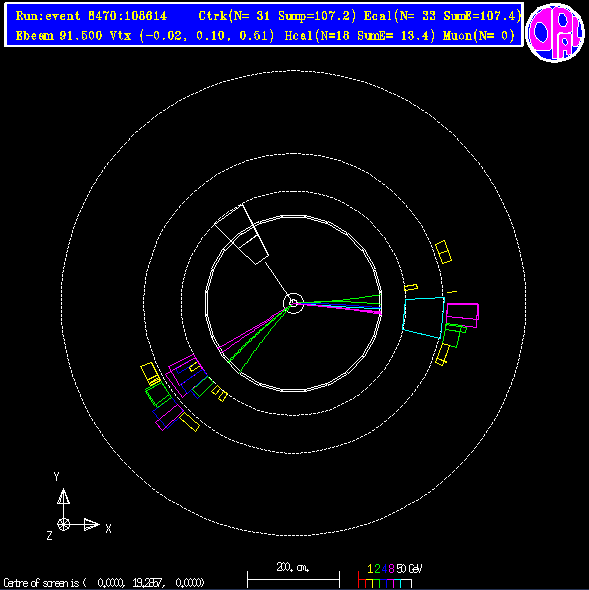Click the OPAL logo icon
589x590 pixels.
pos(556,32)
